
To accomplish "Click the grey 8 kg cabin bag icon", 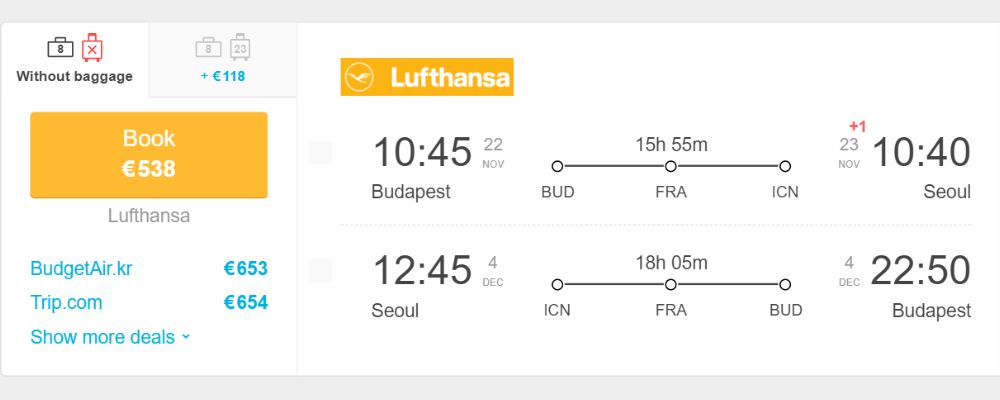I will click(209, 48).
